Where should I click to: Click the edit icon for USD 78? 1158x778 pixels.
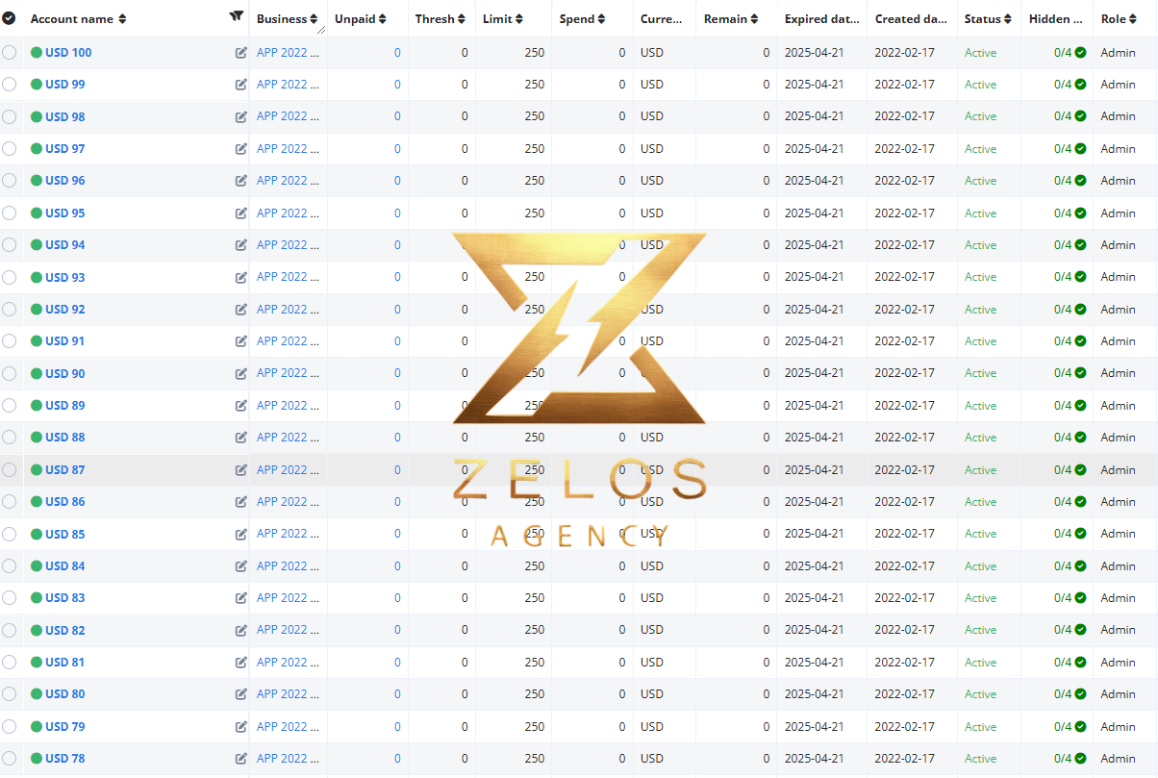point(241,759)
